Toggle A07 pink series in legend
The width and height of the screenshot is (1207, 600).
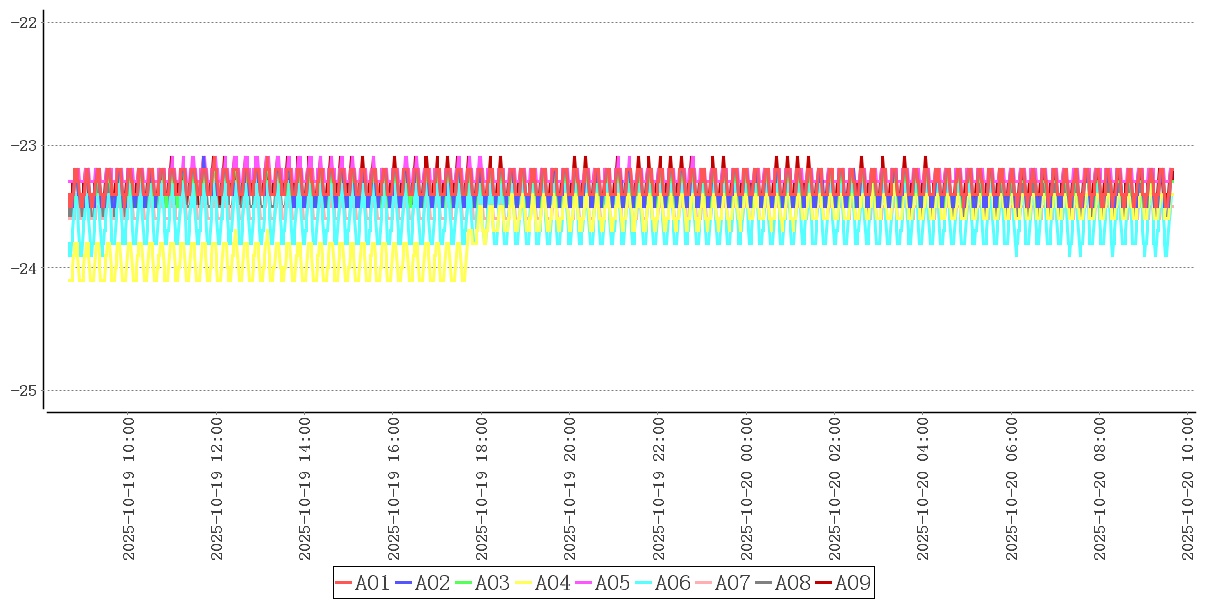point(723,583)
